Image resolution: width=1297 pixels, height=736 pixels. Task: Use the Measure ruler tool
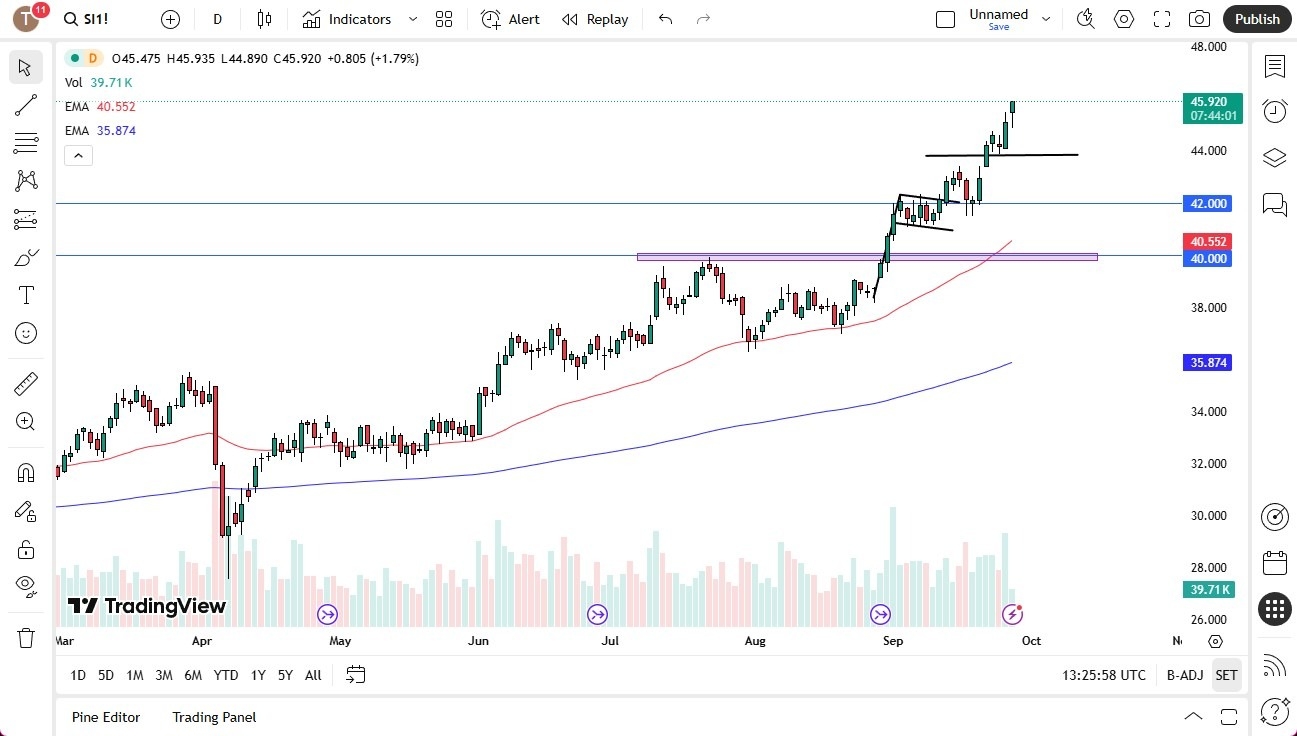pos(25,383)
